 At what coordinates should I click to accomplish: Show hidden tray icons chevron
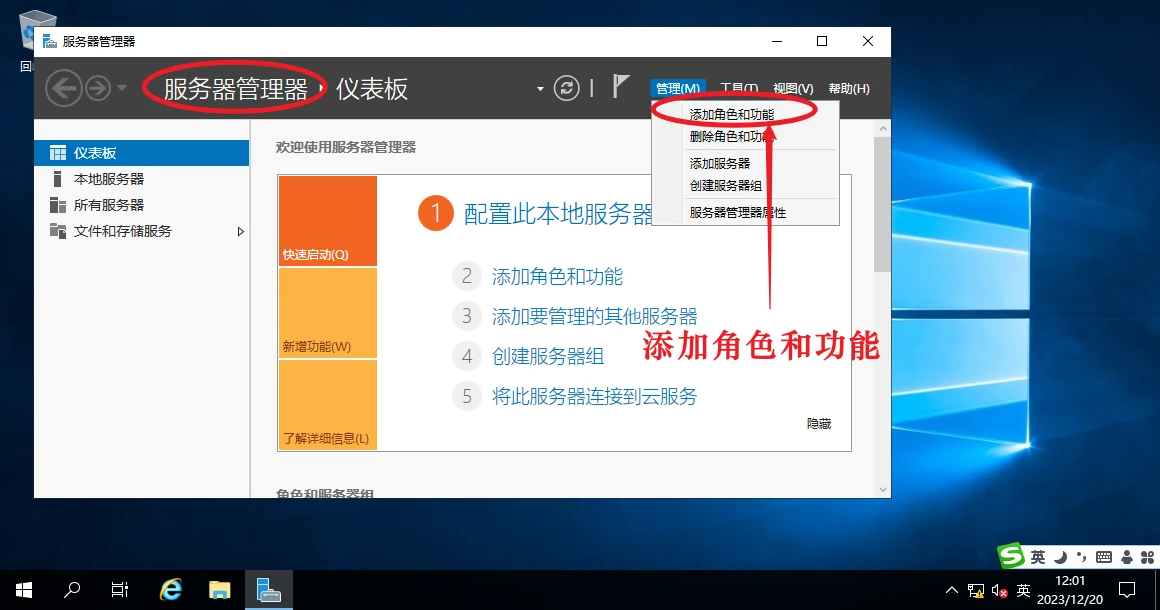pyautogui.click(x=951, y=590)
